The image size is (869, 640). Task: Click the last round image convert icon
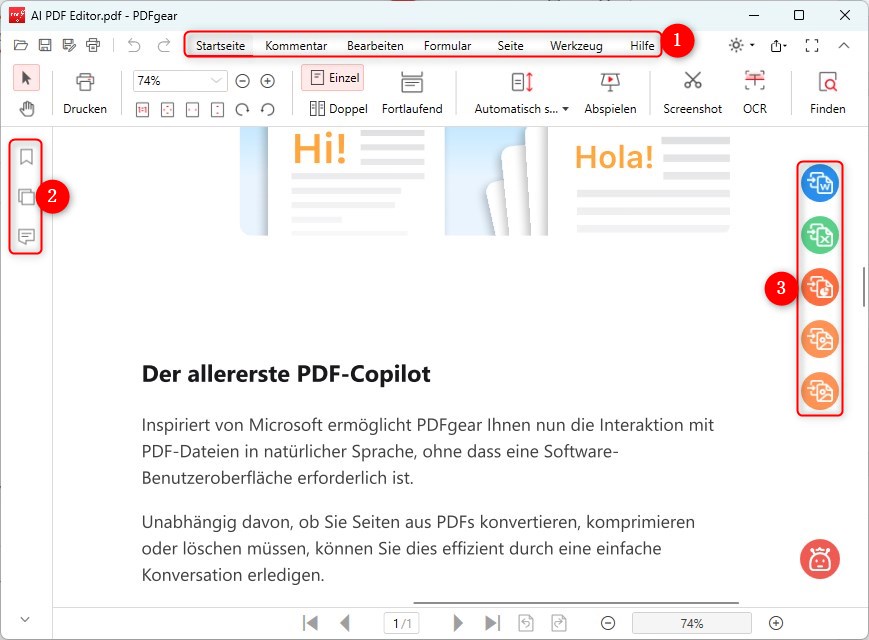820,391
